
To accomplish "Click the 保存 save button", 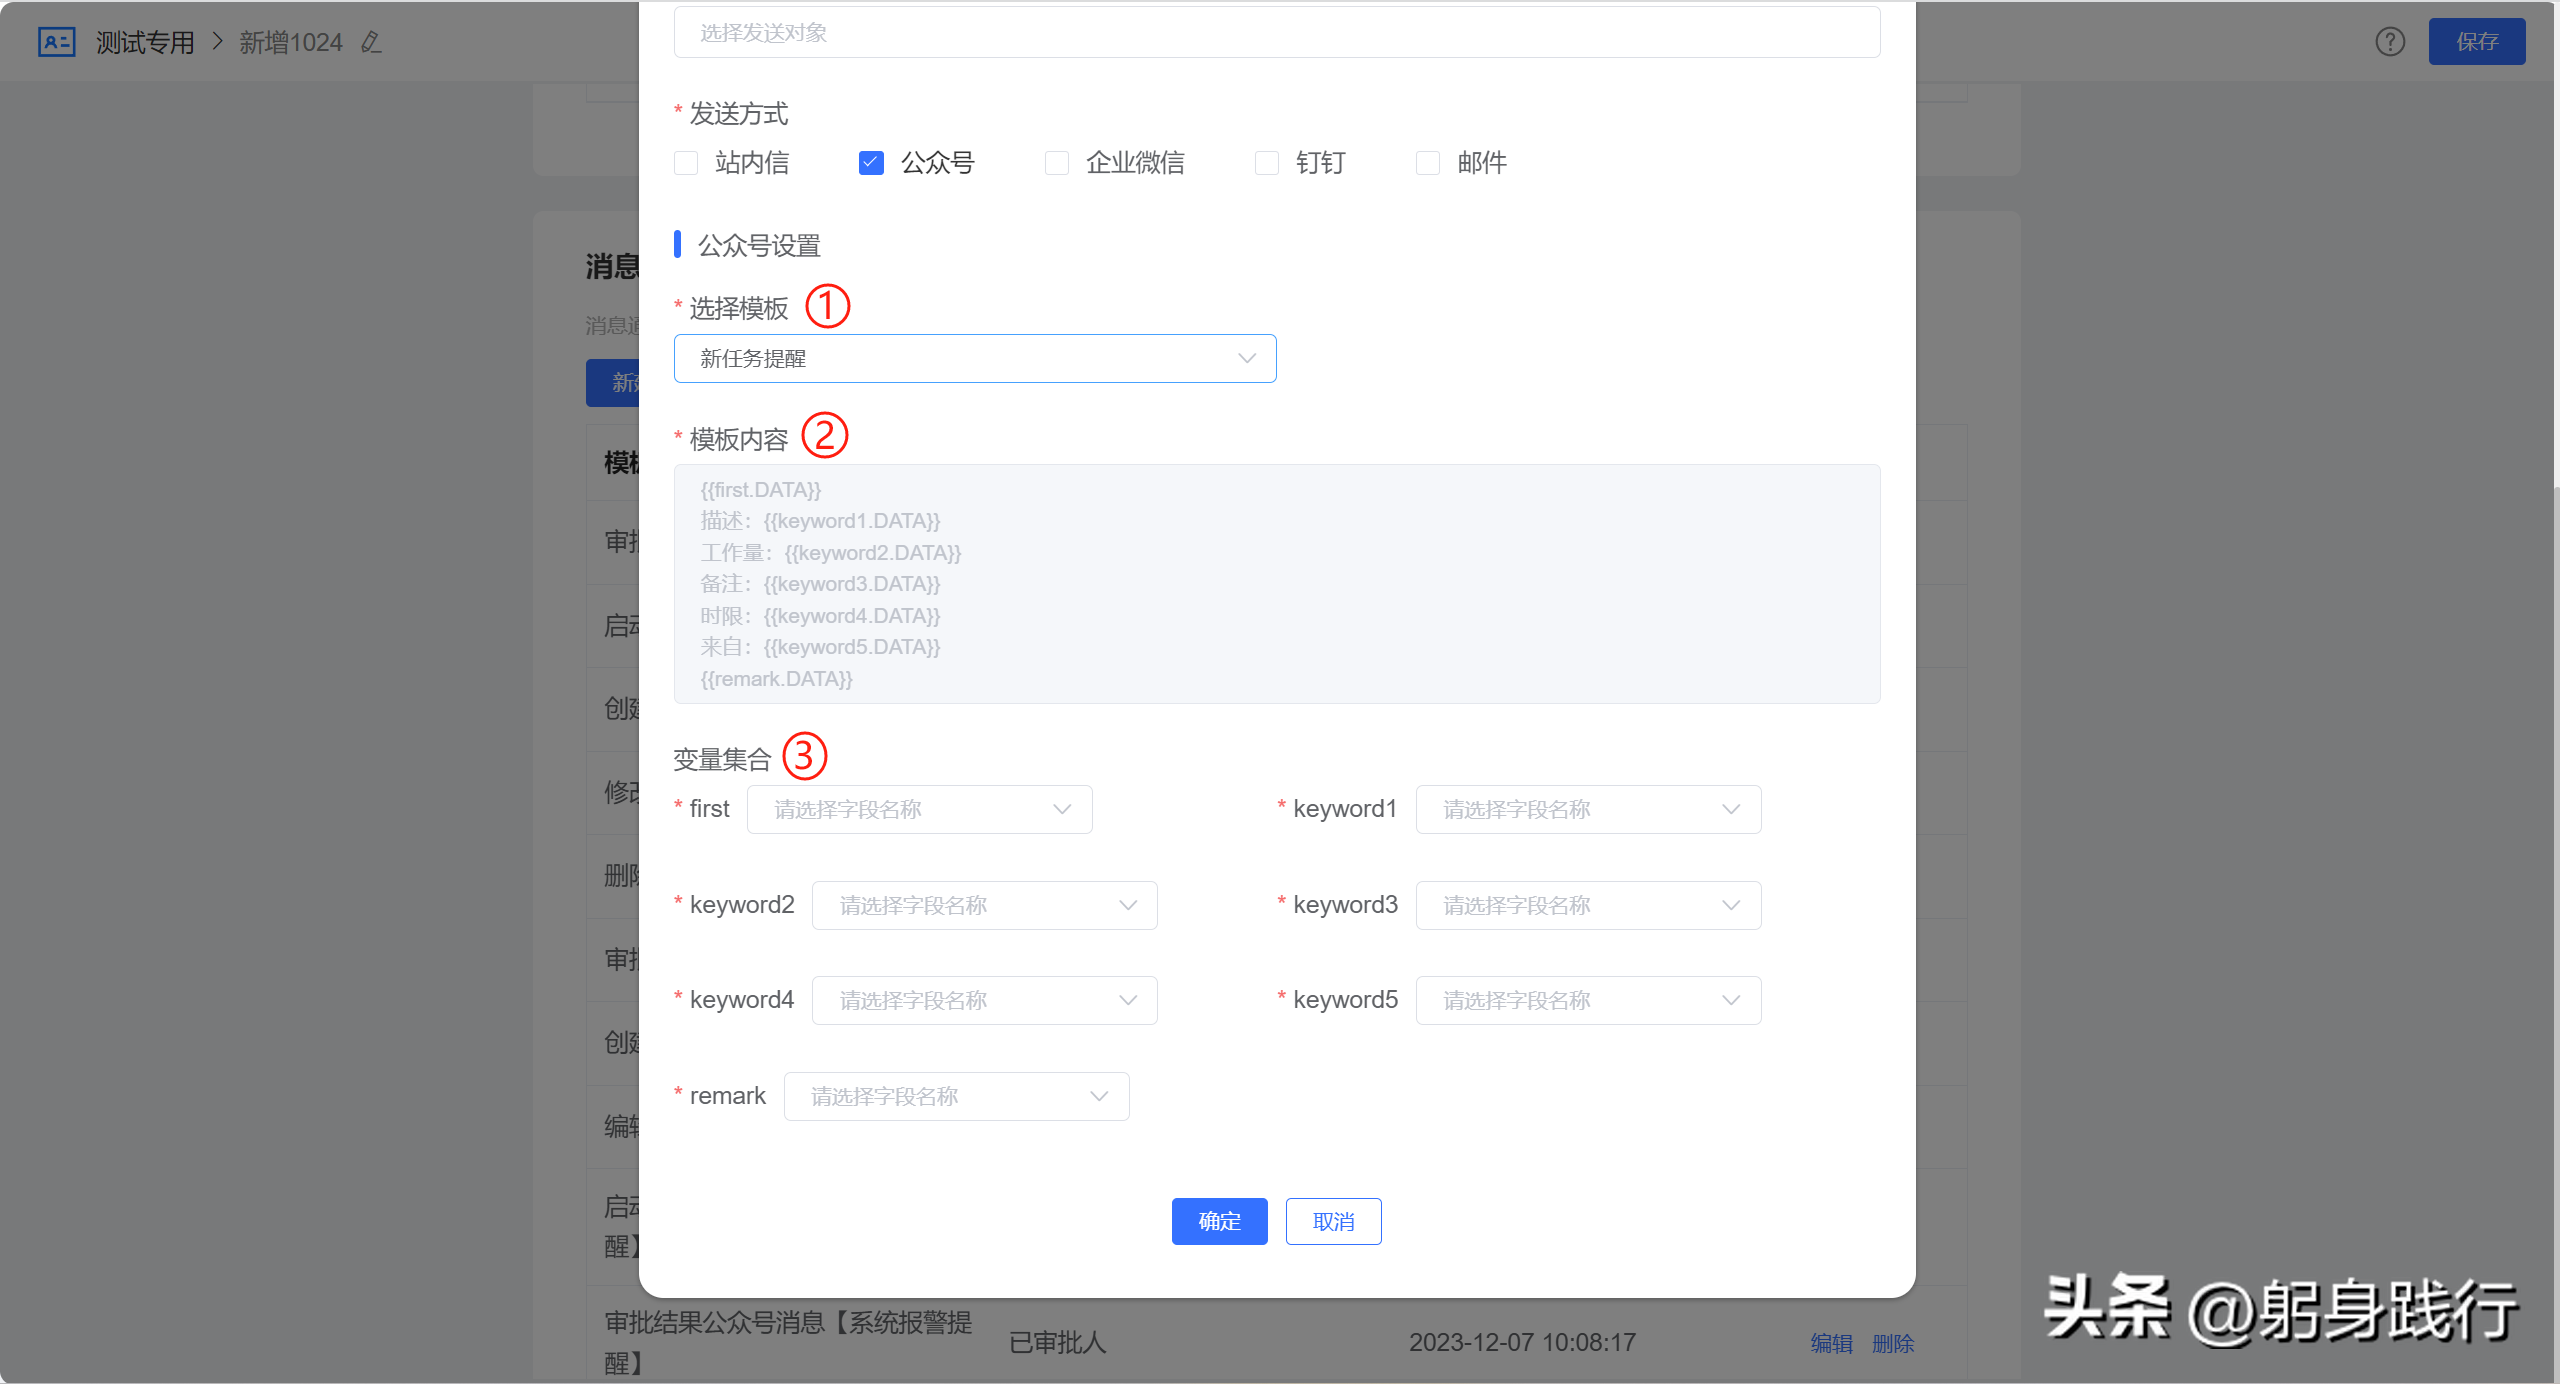I will click(x=2477, y=42).
